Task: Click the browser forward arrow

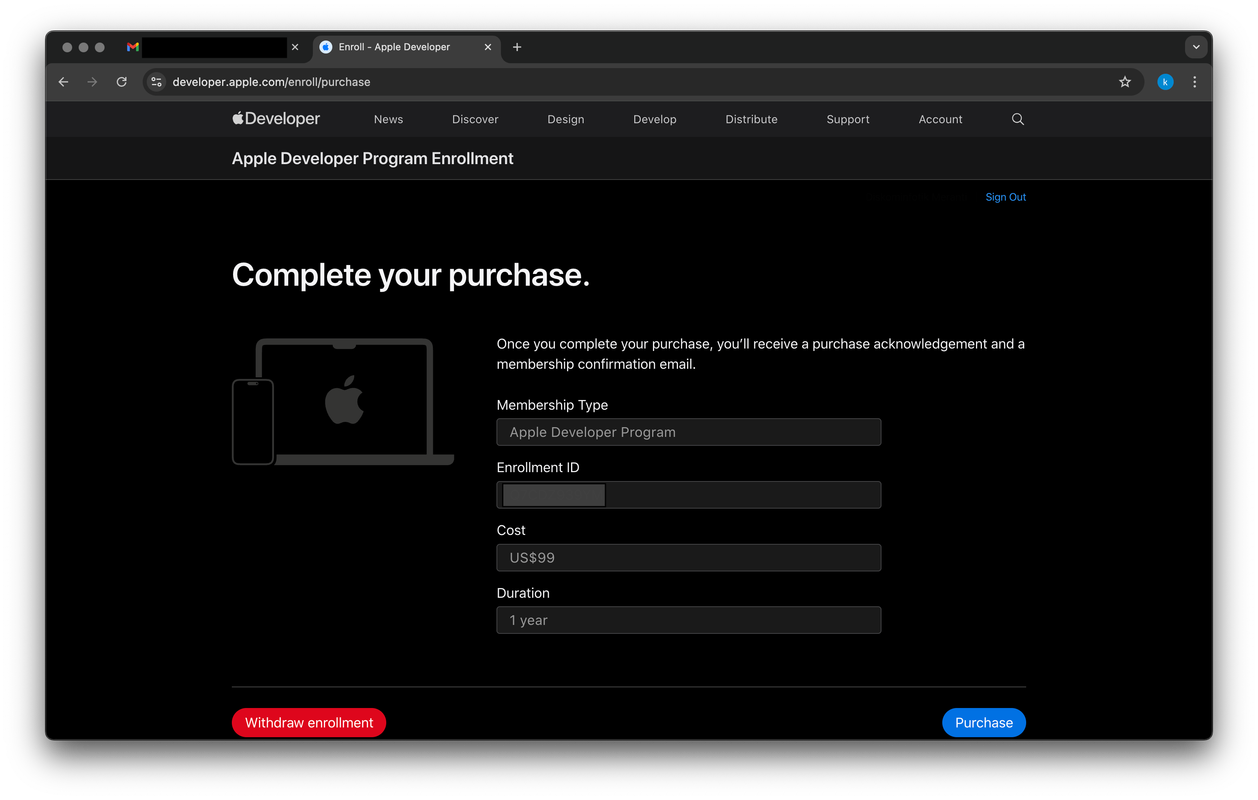Action: pyautogui.click(x=93, y=82)
